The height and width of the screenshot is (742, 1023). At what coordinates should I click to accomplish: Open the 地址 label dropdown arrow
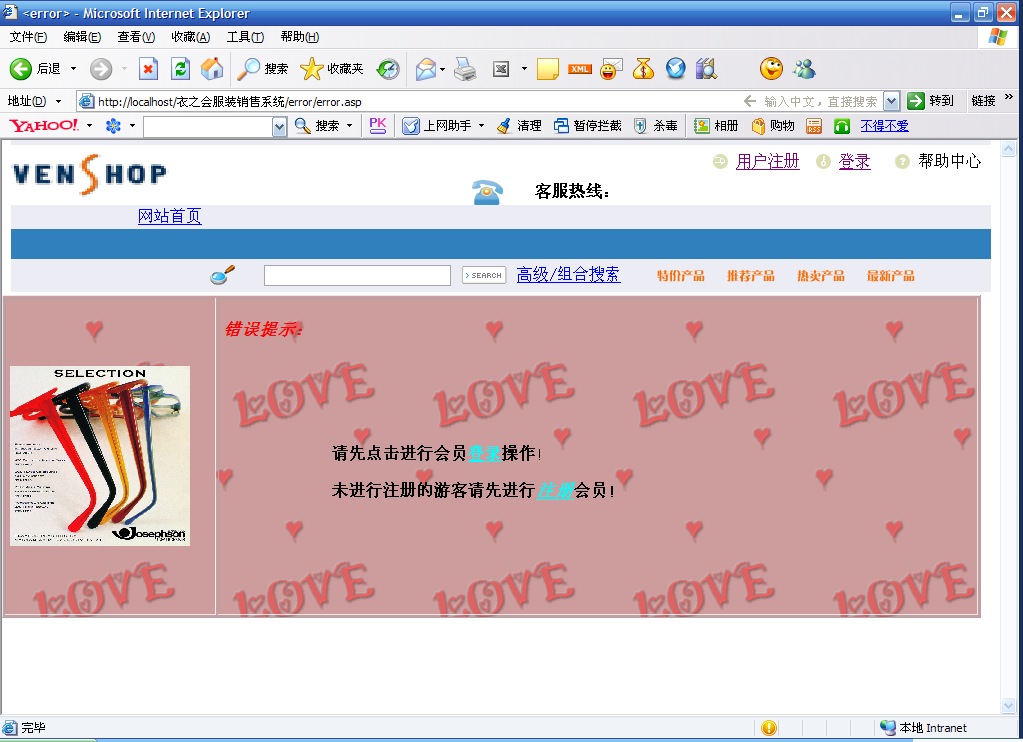(58, 101)
